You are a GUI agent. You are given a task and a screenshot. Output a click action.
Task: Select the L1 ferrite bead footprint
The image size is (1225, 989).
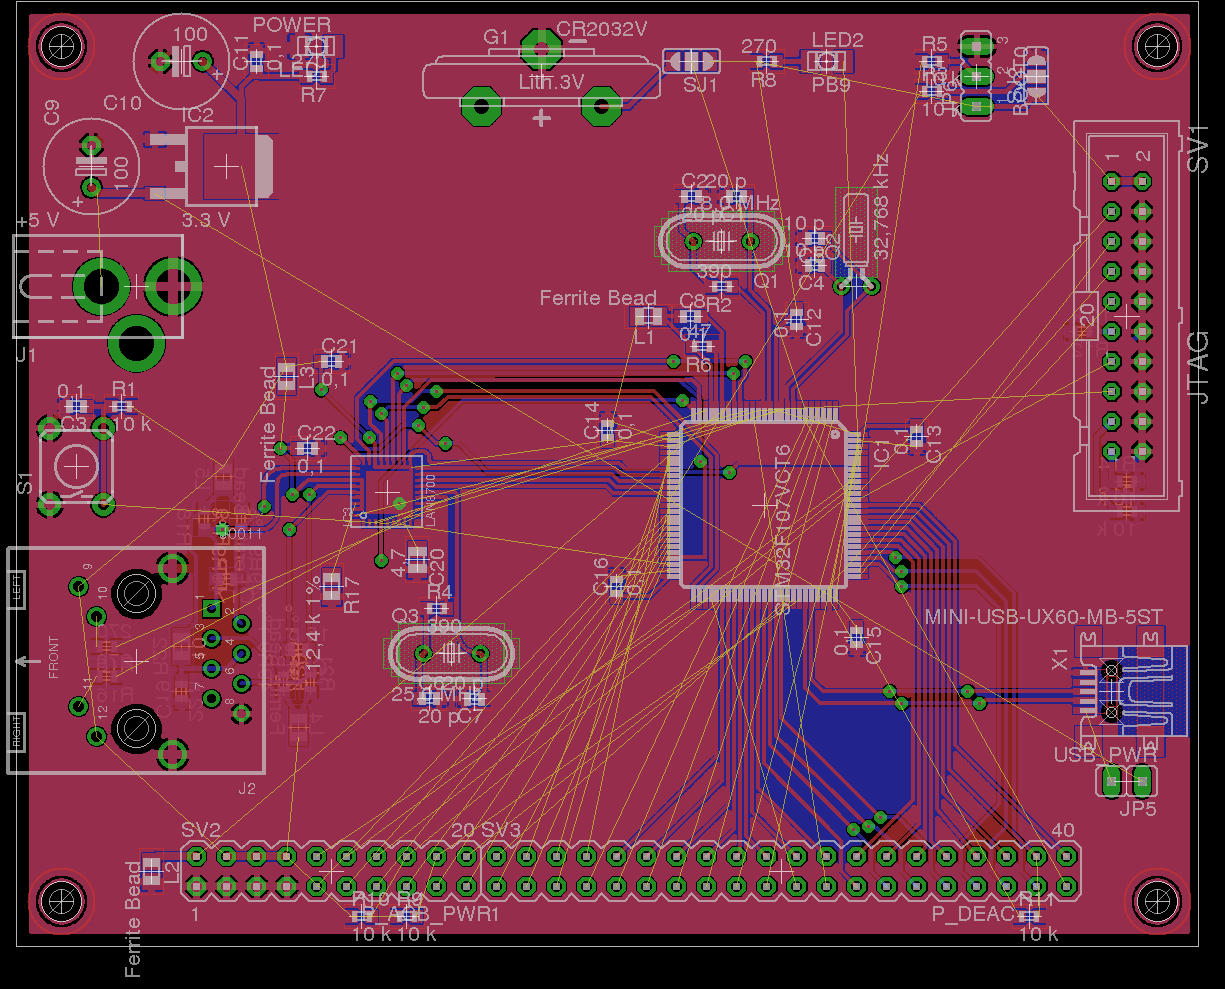pos(647,318)
